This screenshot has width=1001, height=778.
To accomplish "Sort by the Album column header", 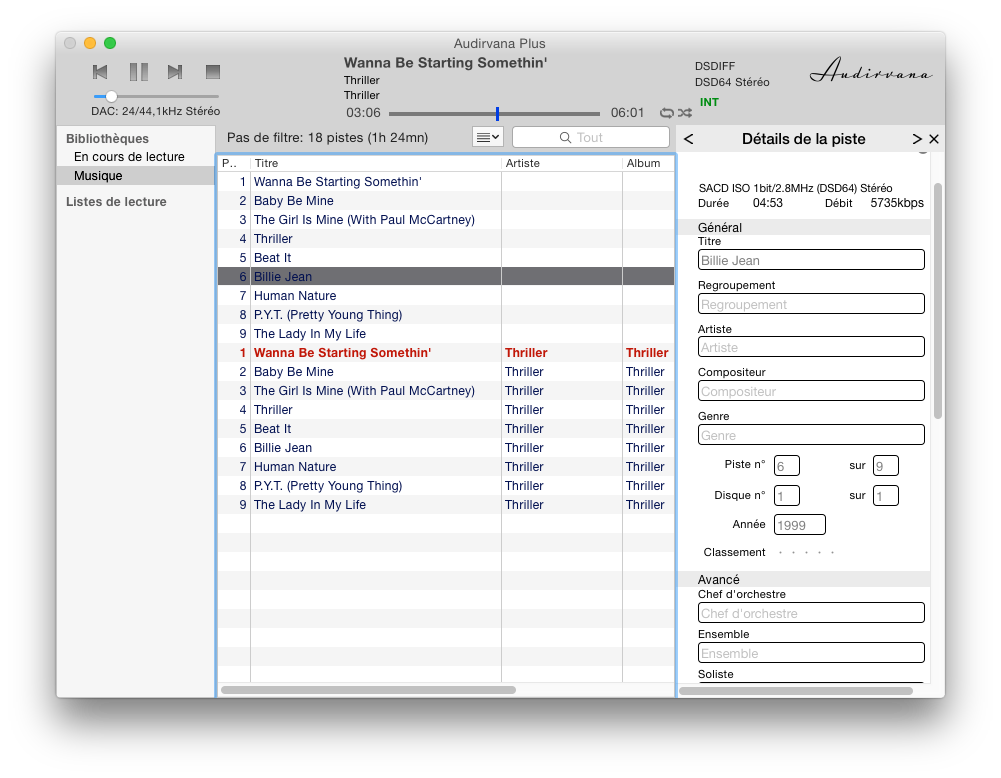I will click(649, 163).
